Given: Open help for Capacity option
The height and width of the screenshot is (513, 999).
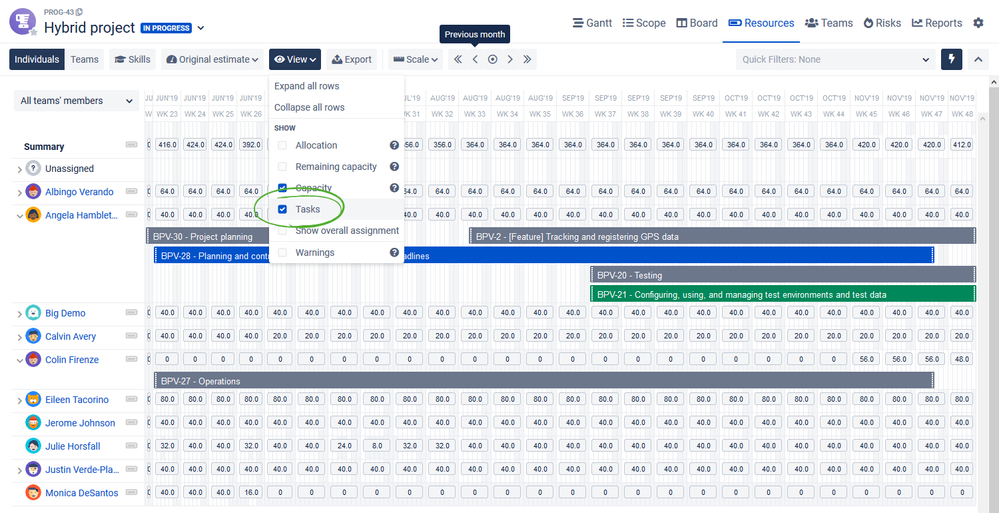Looking at the screenshot, I should pyautogui.click(x=394, y=188).
